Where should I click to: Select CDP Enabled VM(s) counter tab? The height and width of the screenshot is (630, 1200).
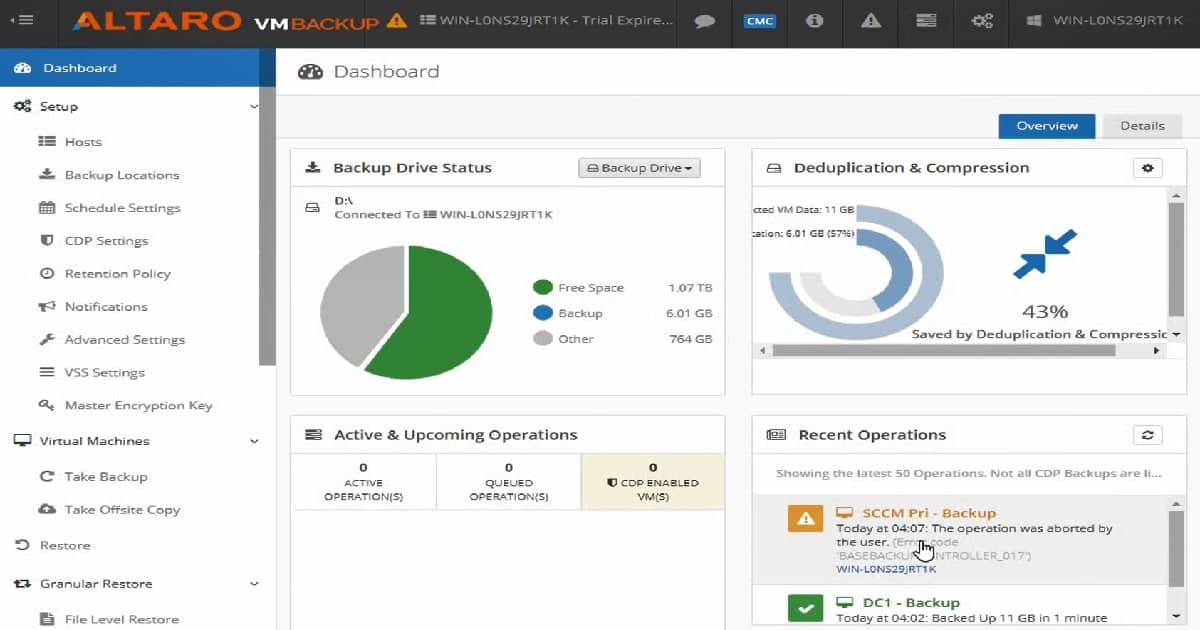click(x=653, y=482)
